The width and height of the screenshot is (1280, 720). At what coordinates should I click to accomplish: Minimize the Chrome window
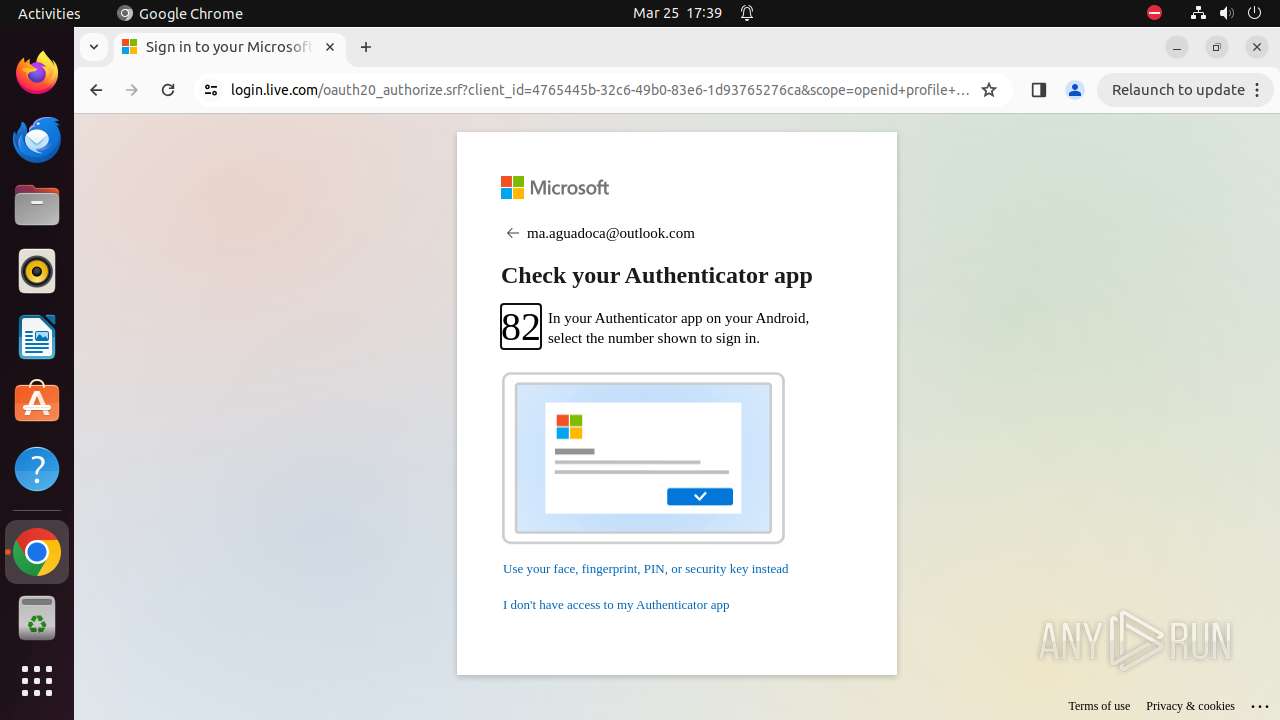click(1177, 47)
